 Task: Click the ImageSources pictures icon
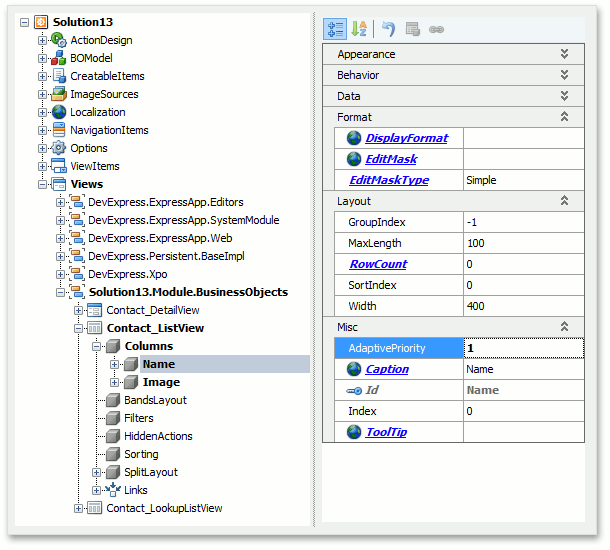59,94
